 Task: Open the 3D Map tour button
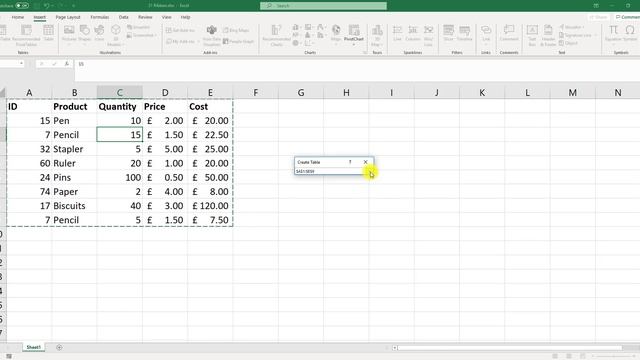tap(377, 35)
